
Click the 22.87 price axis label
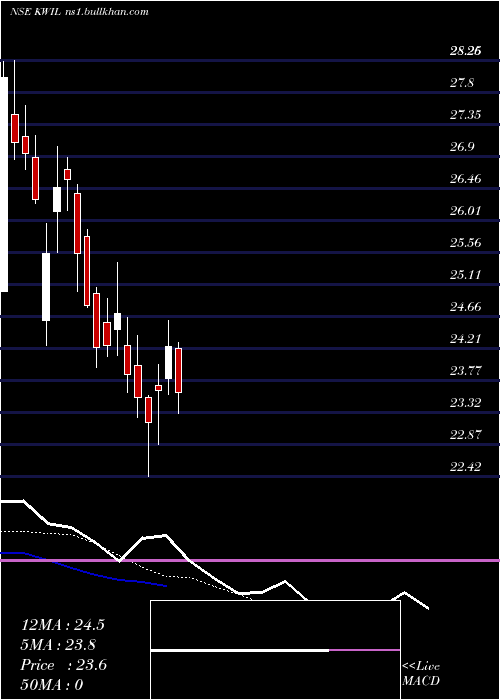click(465, 434)
